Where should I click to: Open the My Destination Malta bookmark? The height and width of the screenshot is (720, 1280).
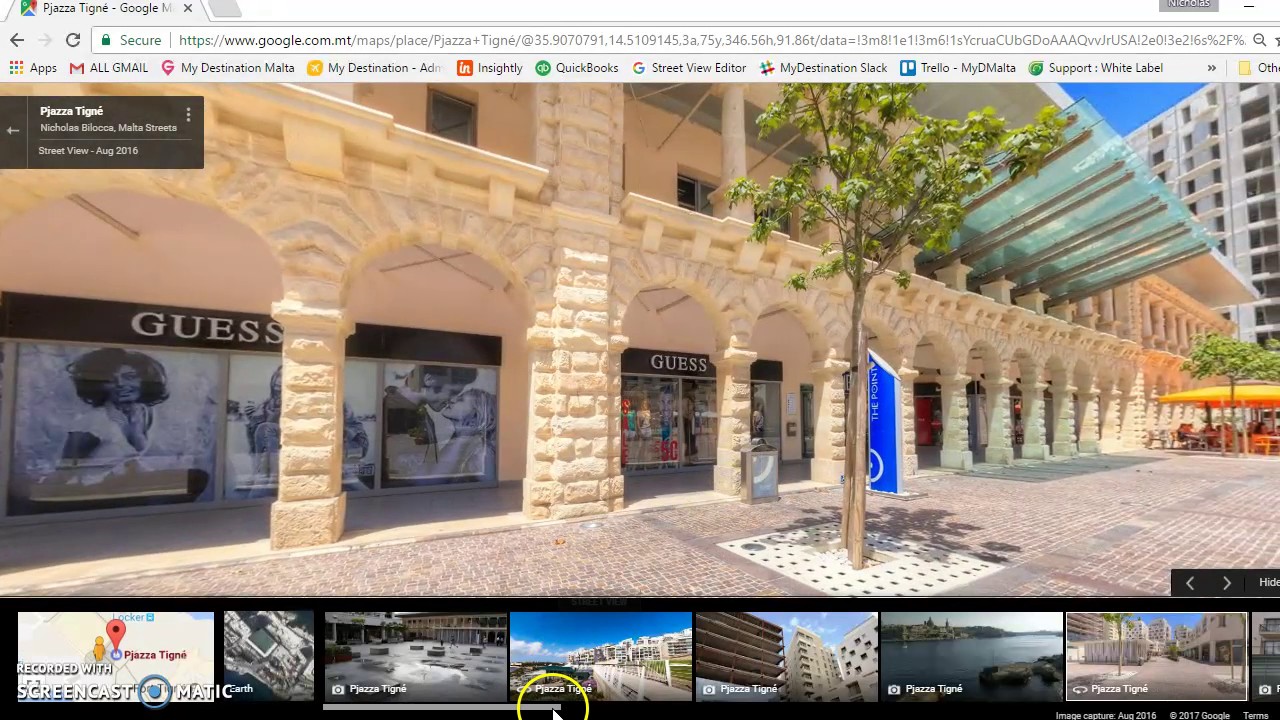pyautogui.click(x=227, y=68)
